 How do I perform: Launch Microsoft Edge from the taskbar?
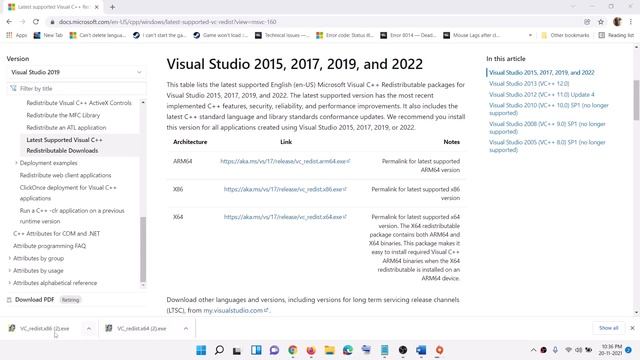(x=348, y=350)
